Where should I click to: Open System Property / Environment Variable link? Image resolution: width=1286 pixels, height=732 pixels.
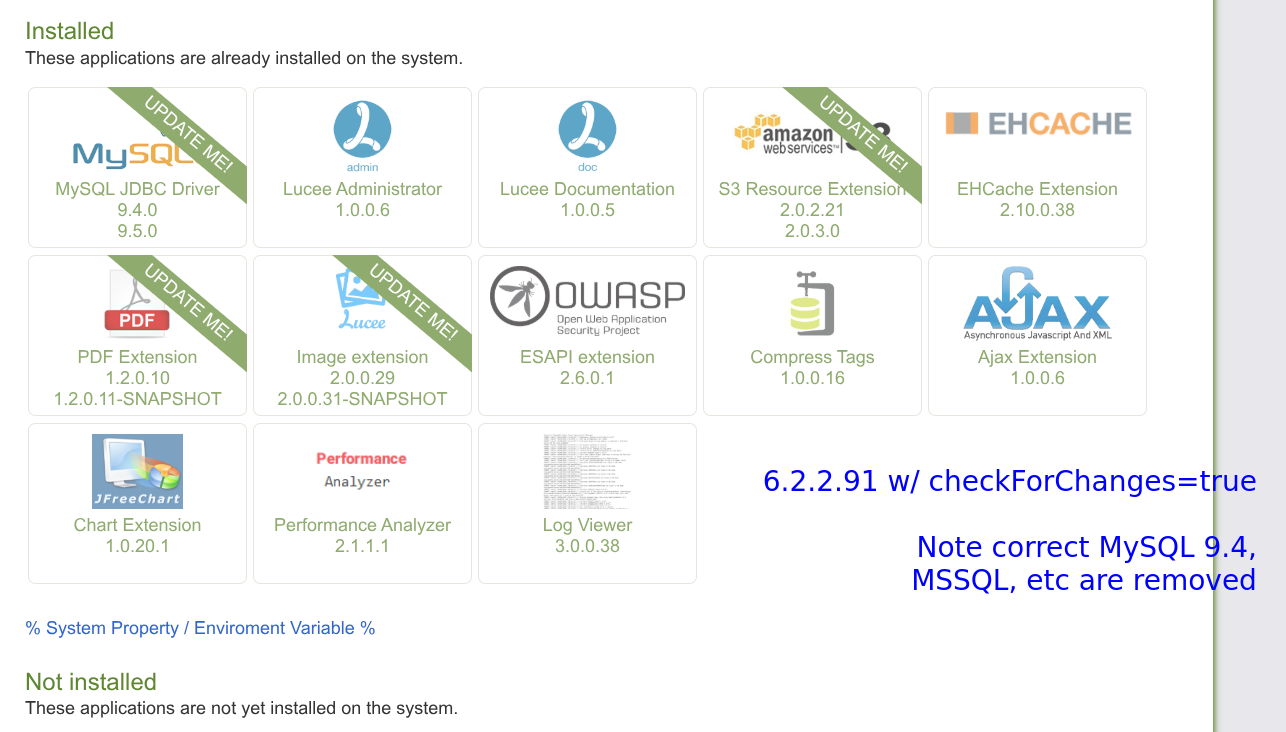(200, 628)
